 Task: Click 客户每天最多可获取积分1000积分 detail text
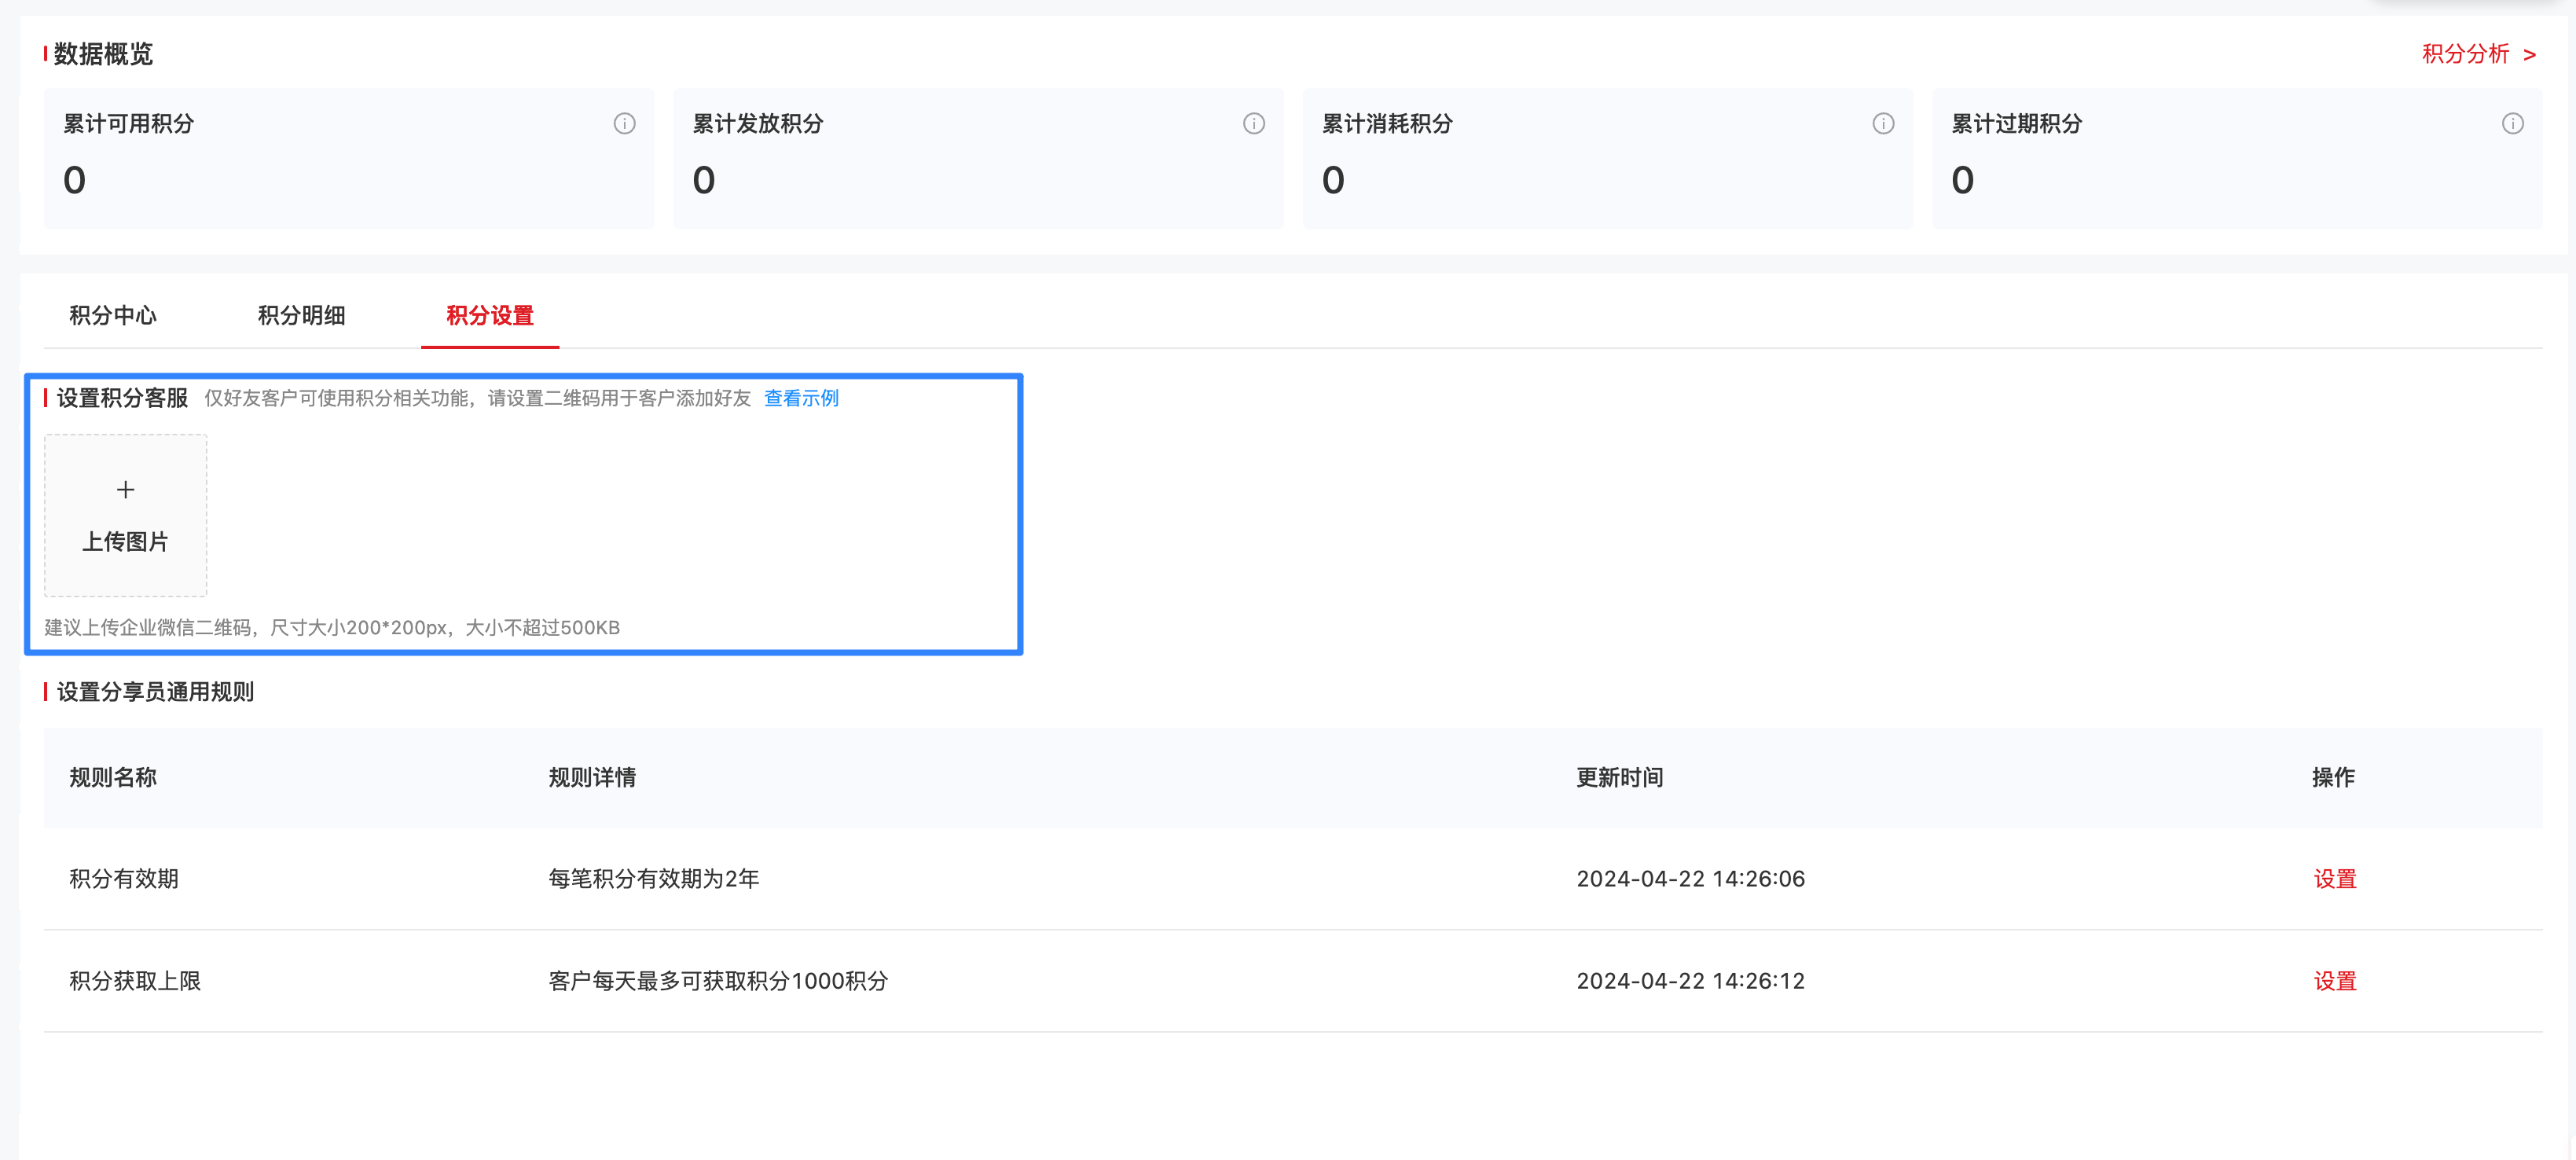[x=718, y=981]
